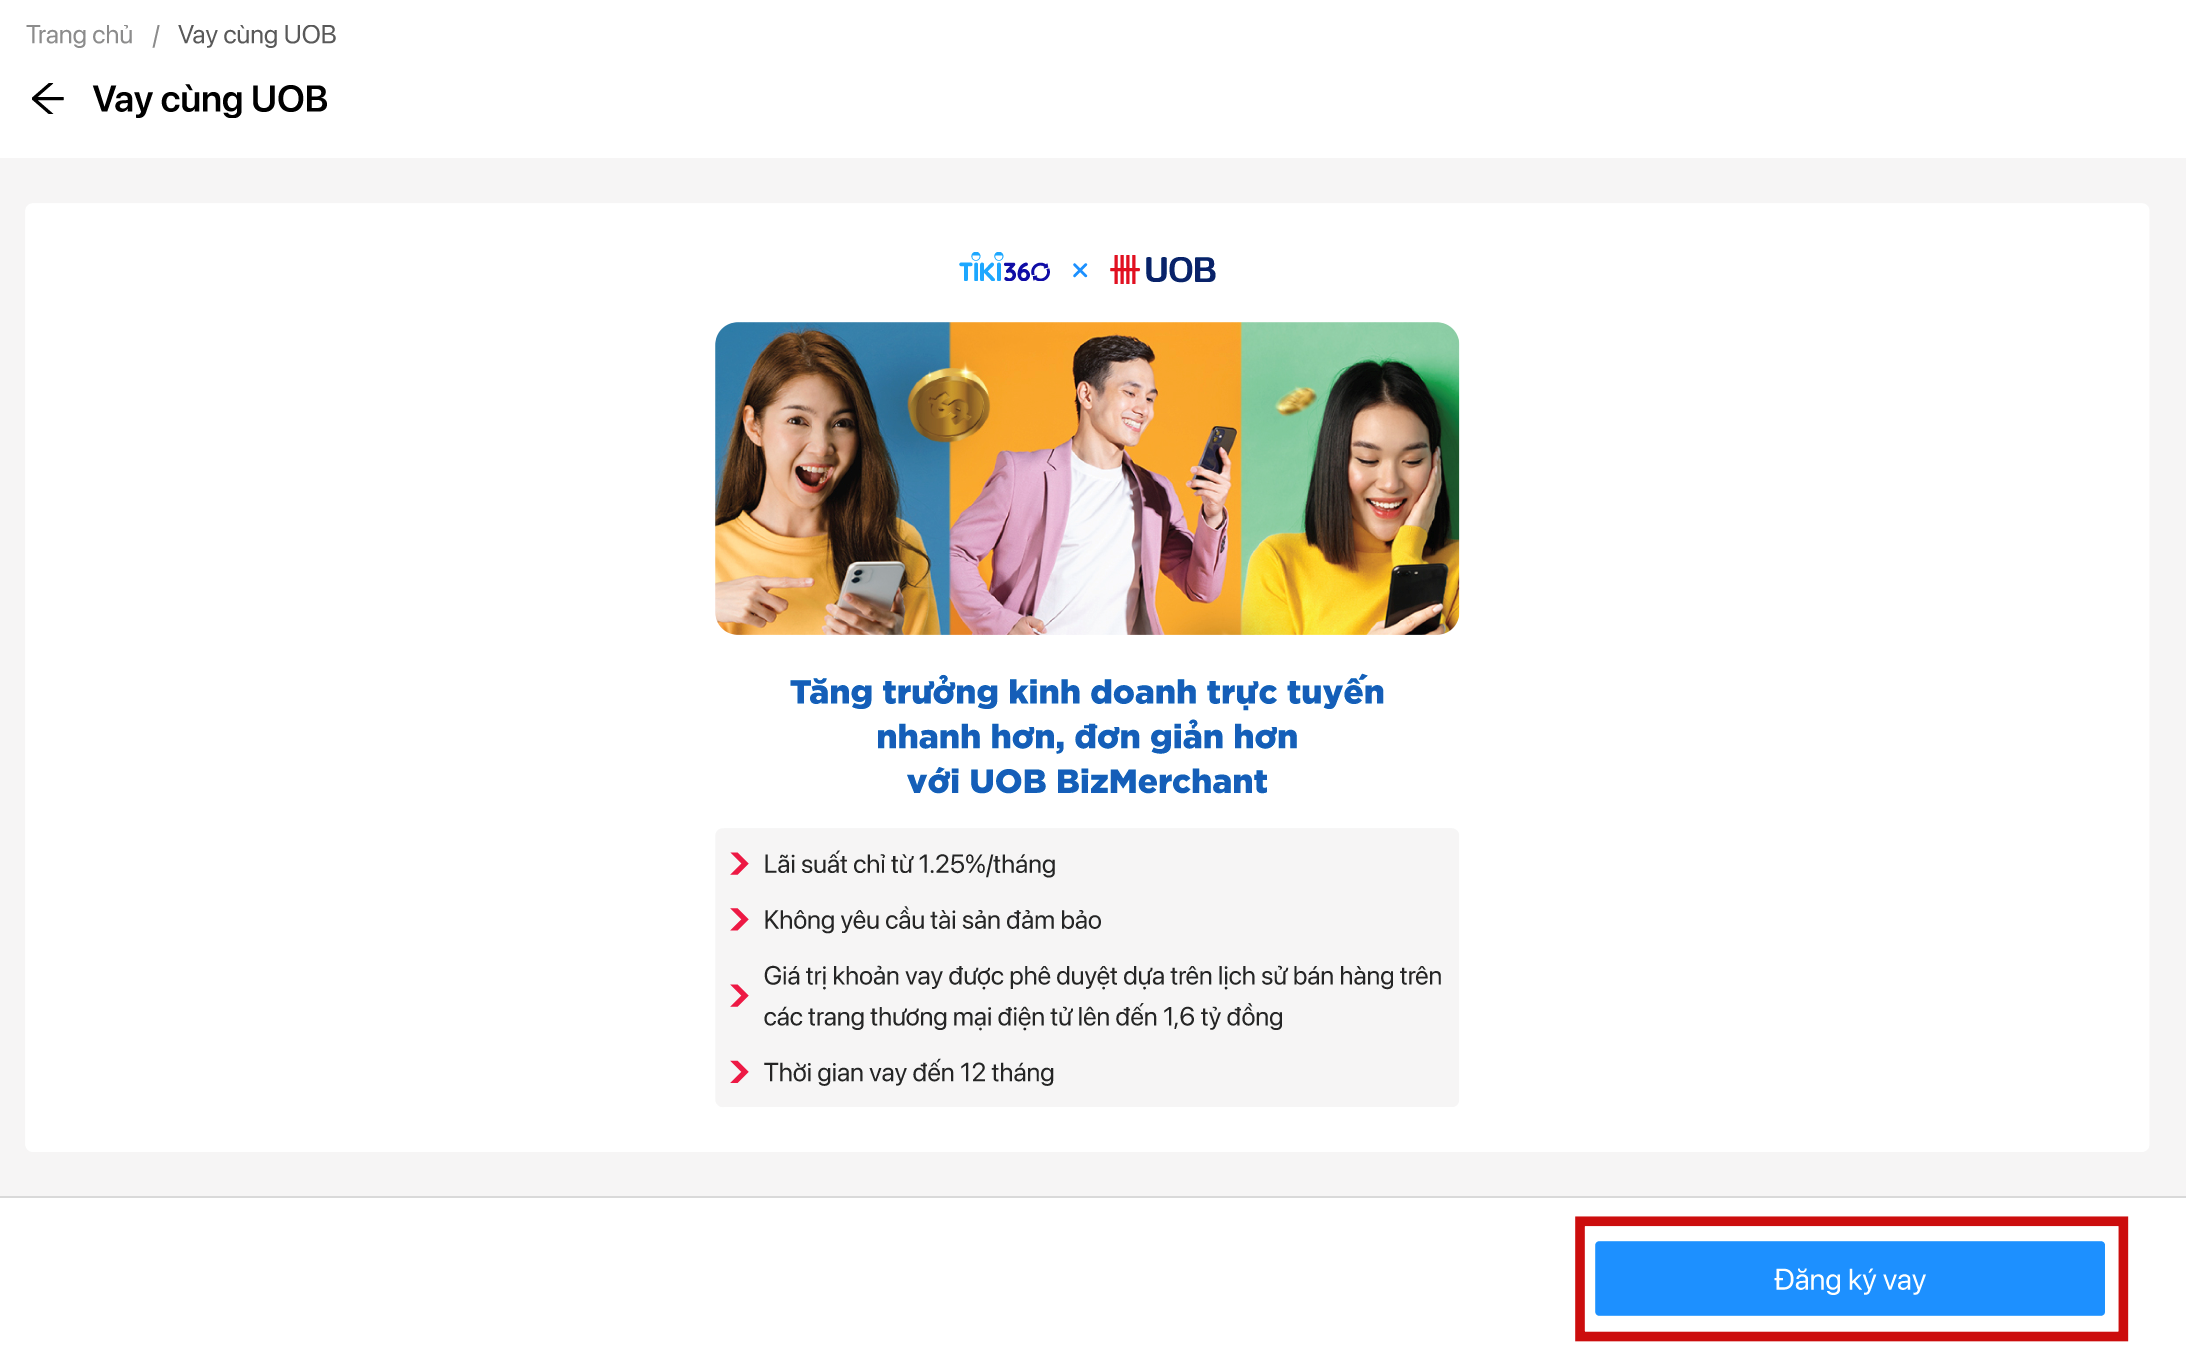The width and height of the screenshot is (2186, 1348).
Task: Click the back arrow icon
Action: point(48,99)
